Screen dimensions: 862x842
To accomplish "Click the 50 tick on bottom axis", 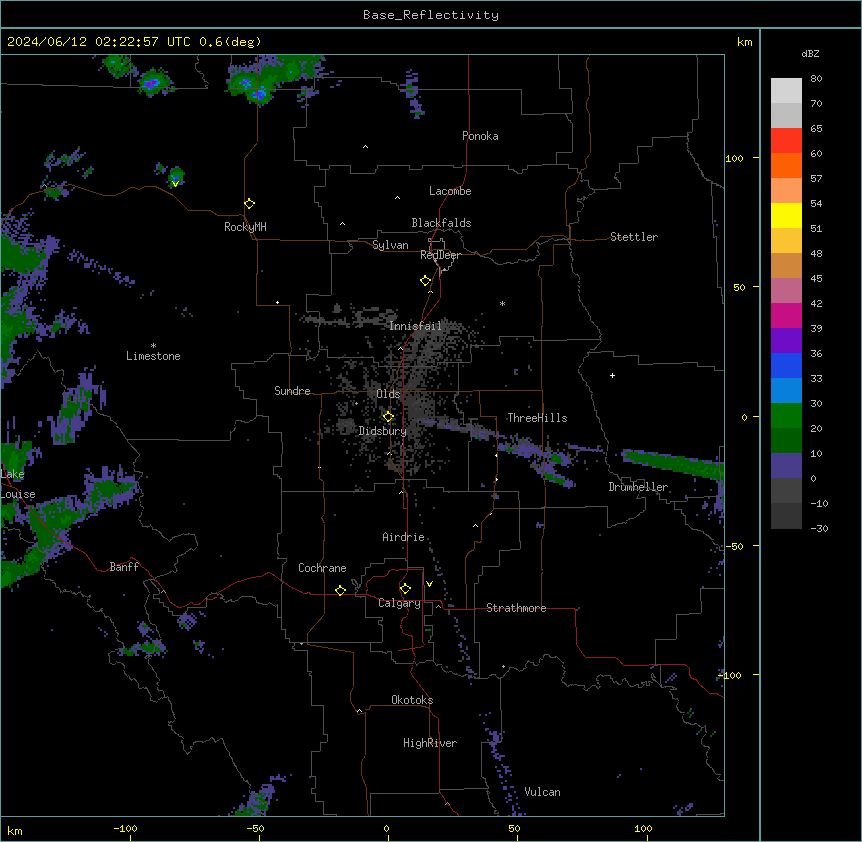I will (x=515, y=828).
